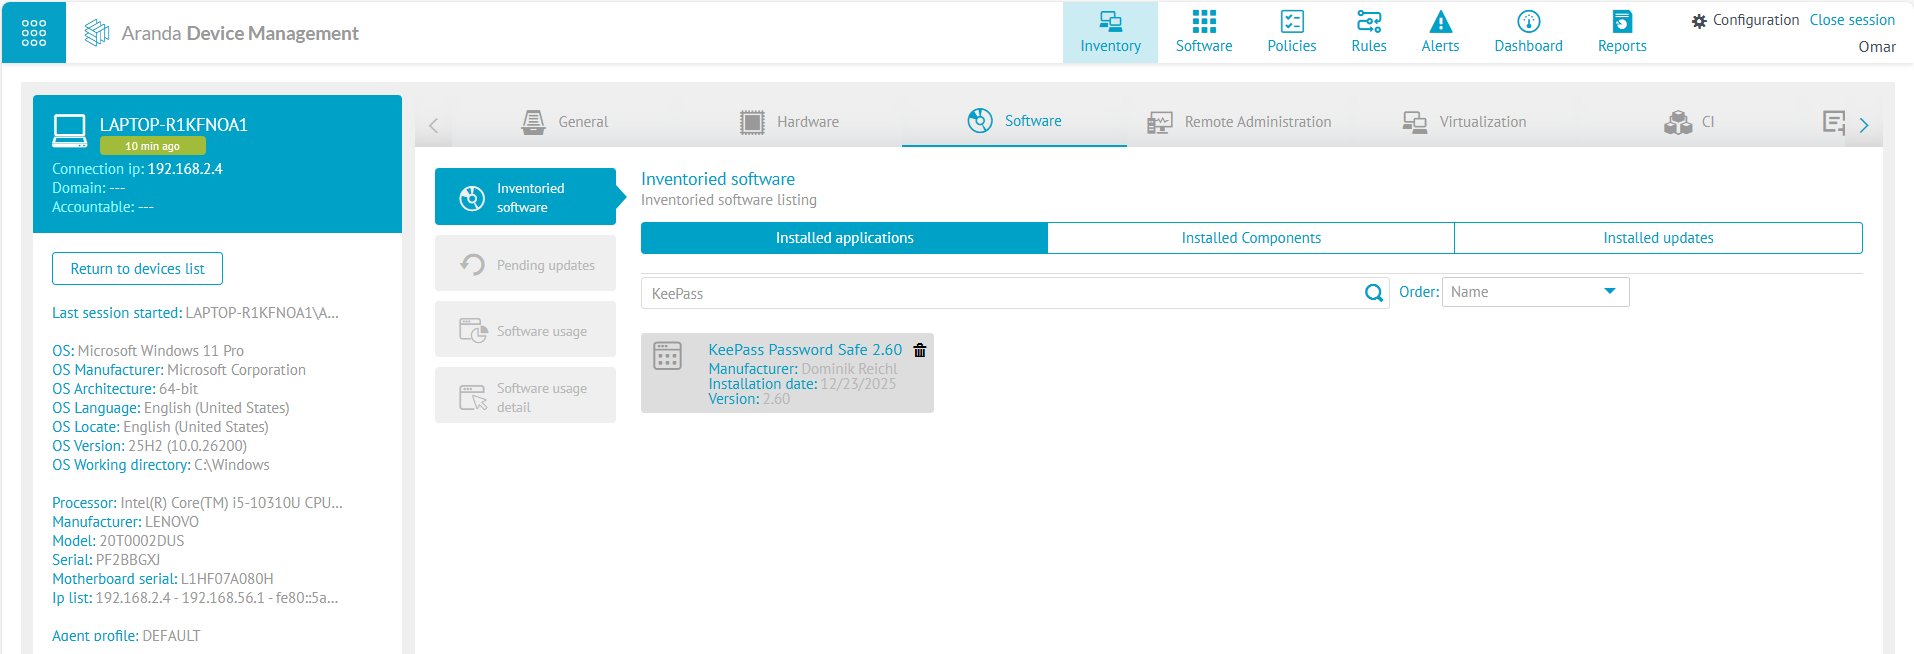The width and height of the screenshot is (1914, 654).
Task: Open the app launcher grid icon
Action: click(x=34, y=32)
